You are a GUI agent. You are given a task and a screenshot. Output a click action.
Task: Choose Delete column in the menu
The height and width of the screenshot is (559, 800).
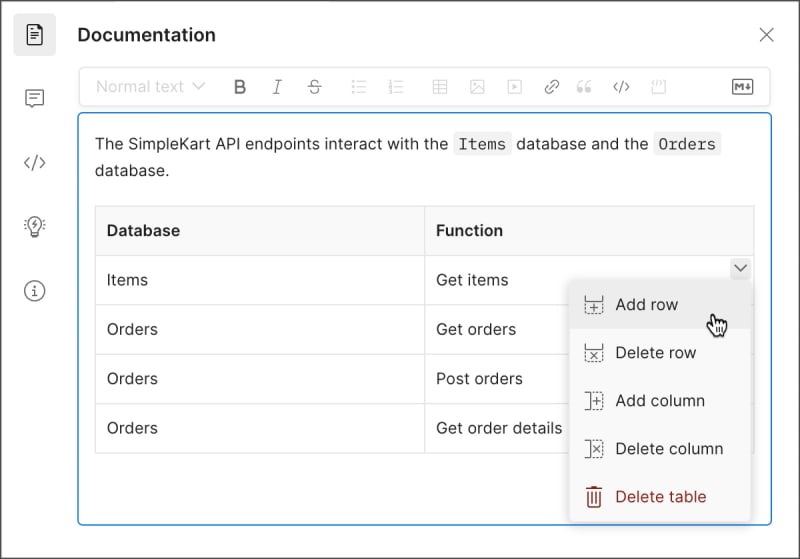[x=668, y=449]
